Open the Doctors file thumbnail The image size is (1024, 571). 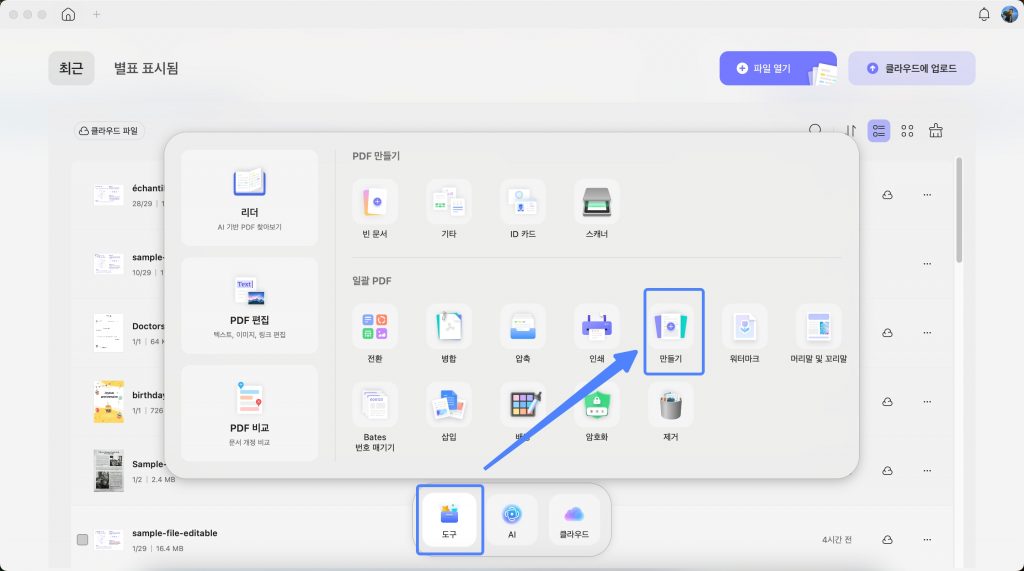tap(108, 333)
